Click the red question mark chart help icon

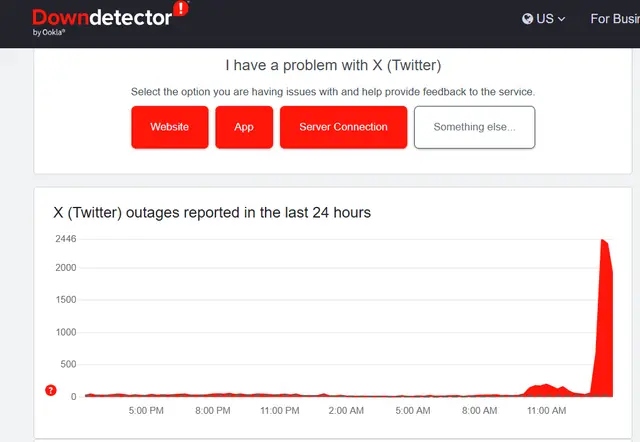[51, 390]
